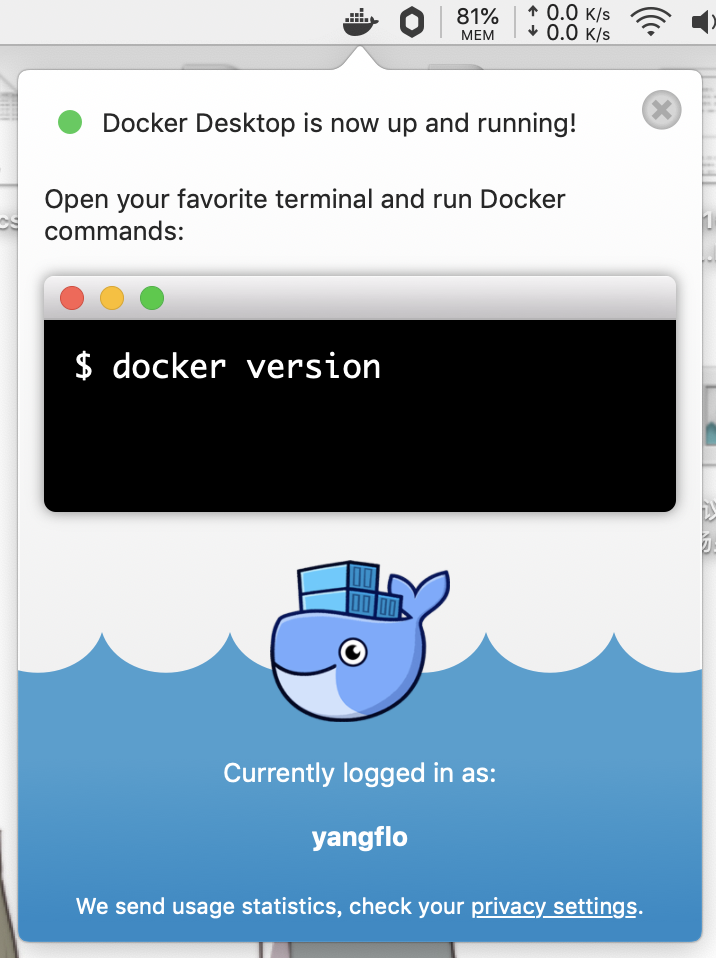Click the Docker whale mascot illustration

coord(360,640)
